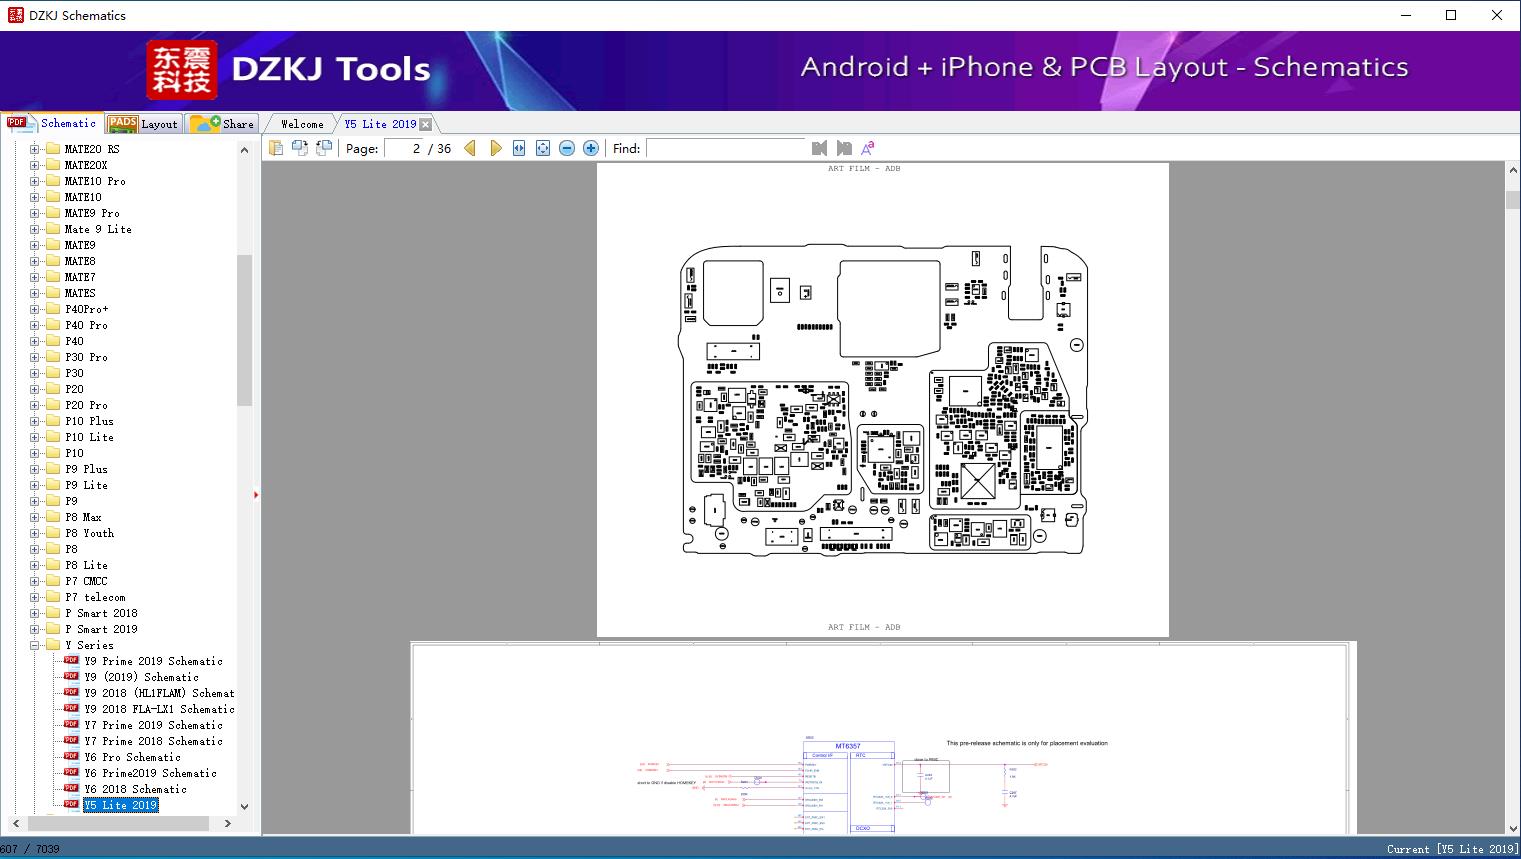Collapse the Y Series folder
This screenshot has height=859, width=1521.
[x=34, y=645]
